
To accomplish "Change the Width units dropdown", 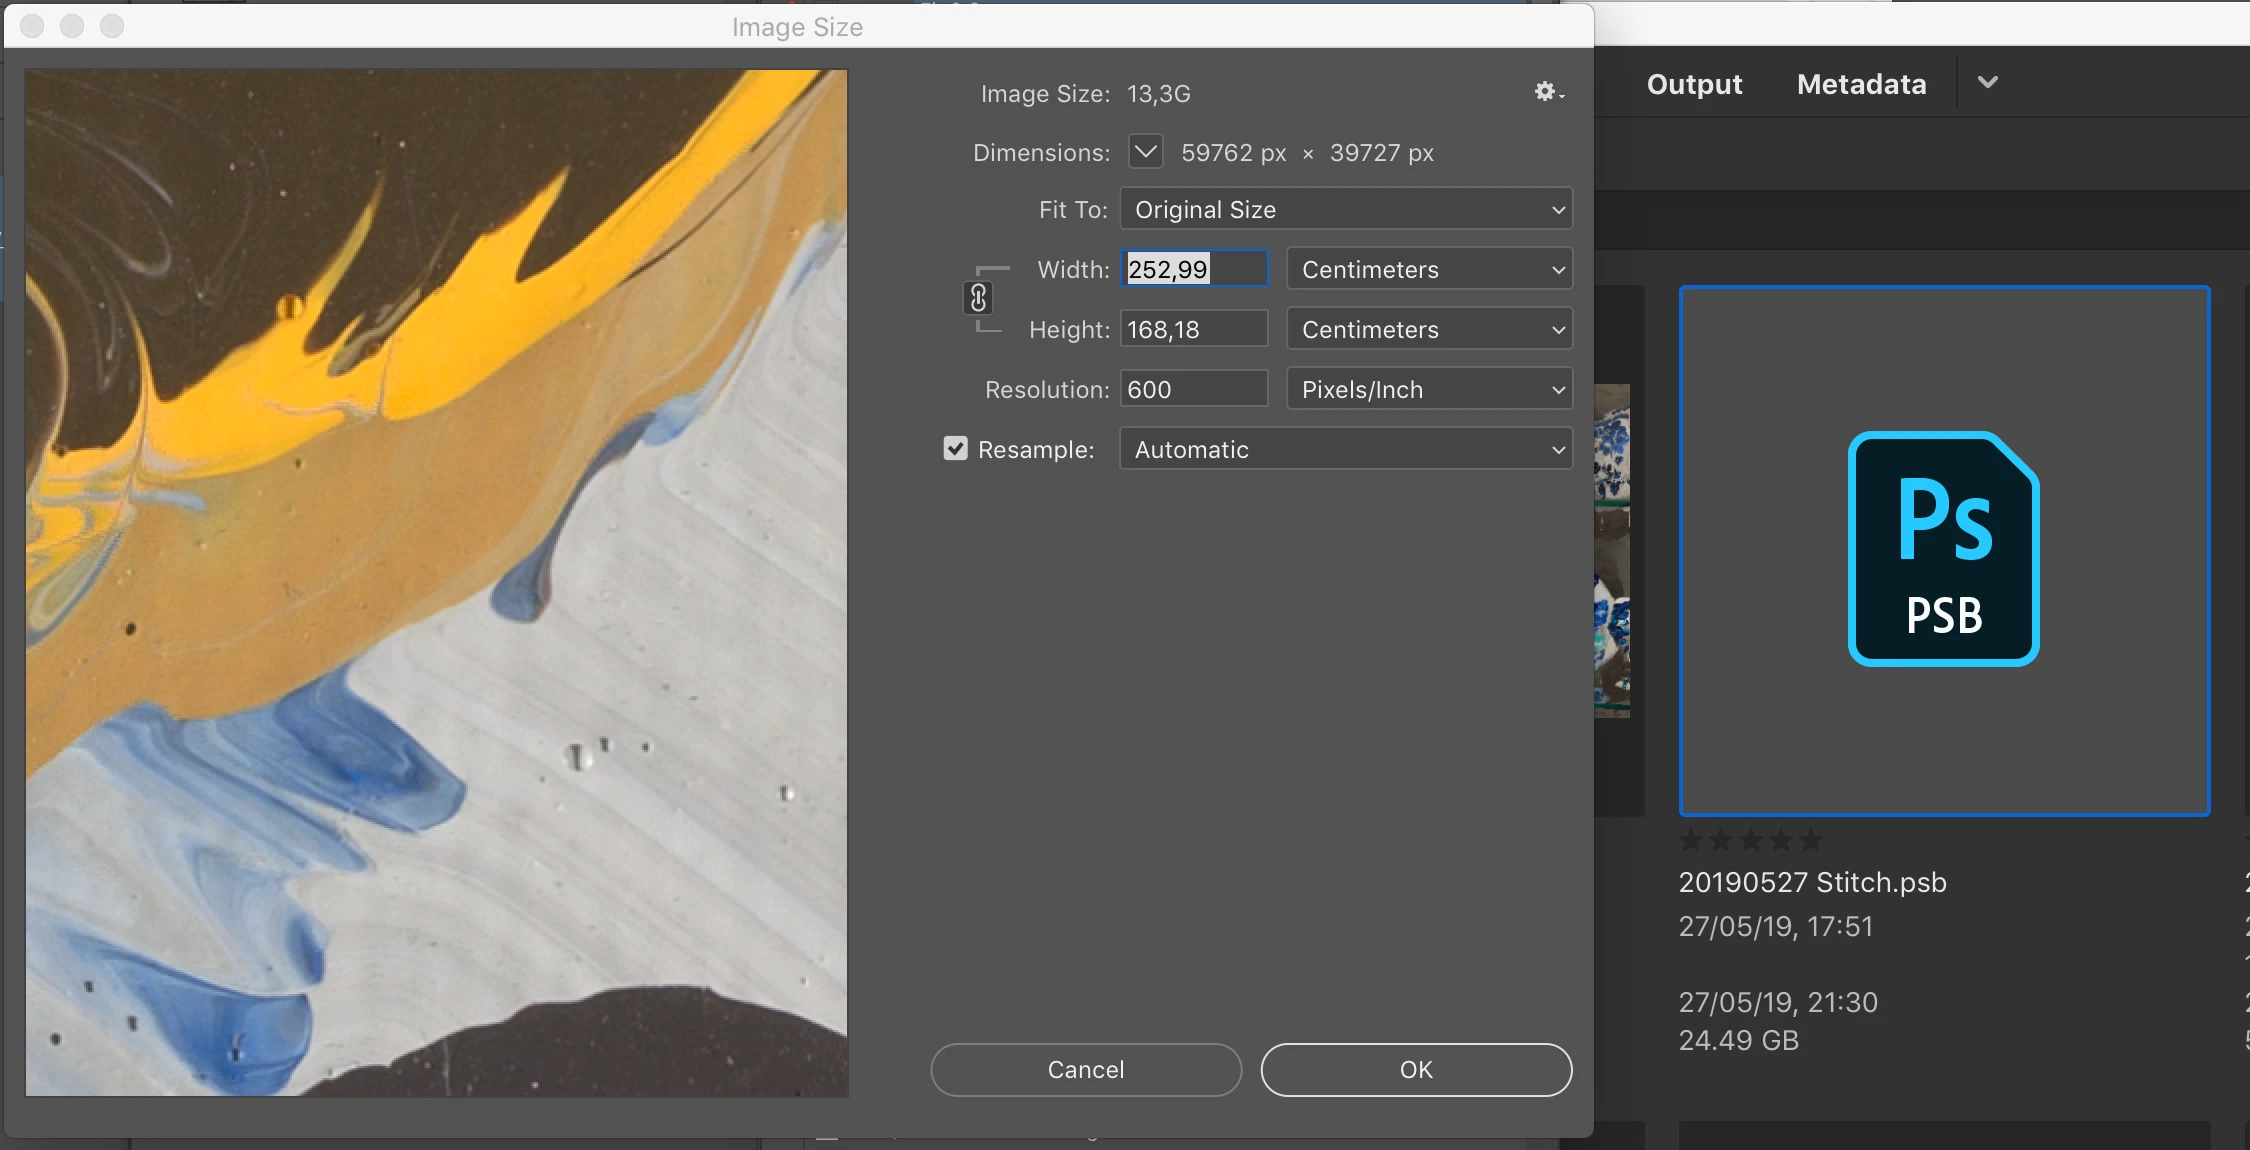I will click(x=1429, y=269).
